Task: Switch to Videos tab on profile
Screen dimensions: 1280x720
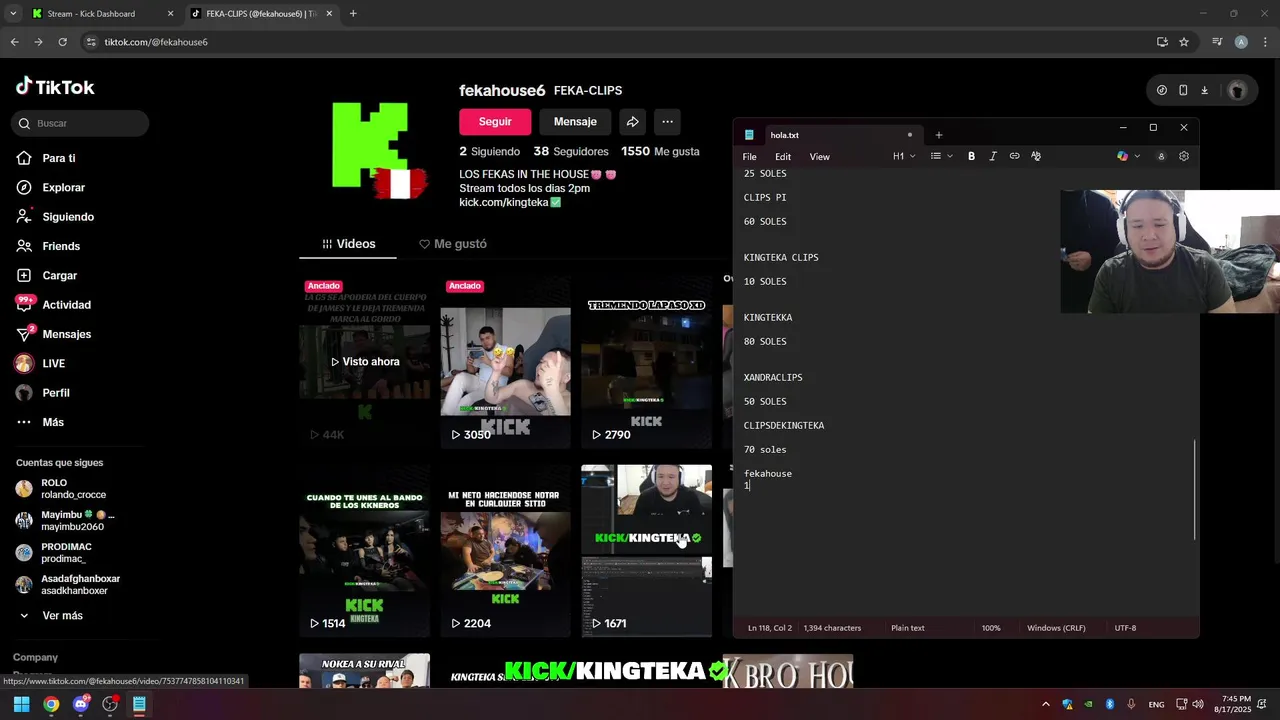Action: [348, 244]
